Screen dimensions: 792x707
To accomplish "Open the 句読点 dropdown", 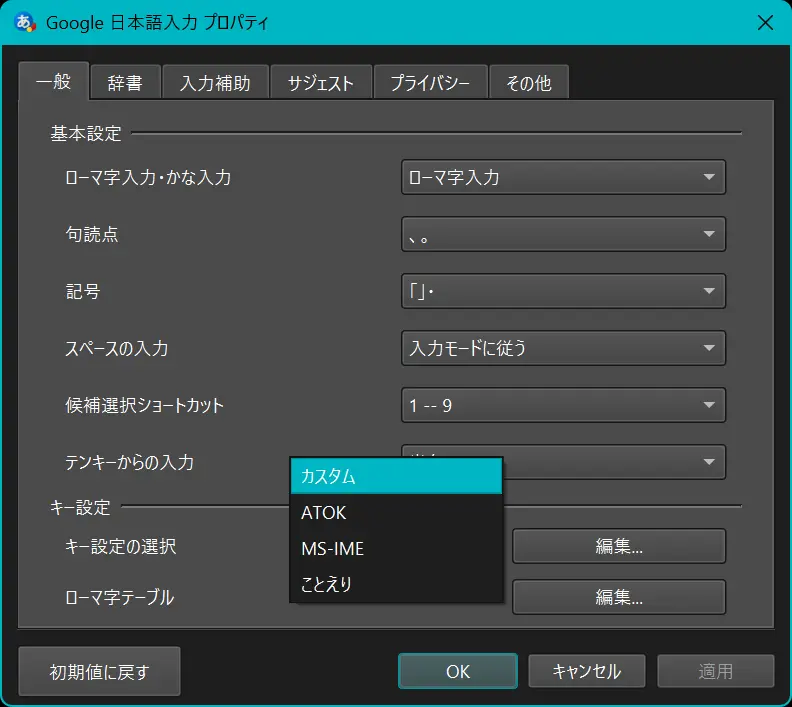I will [x=563, y=234].
